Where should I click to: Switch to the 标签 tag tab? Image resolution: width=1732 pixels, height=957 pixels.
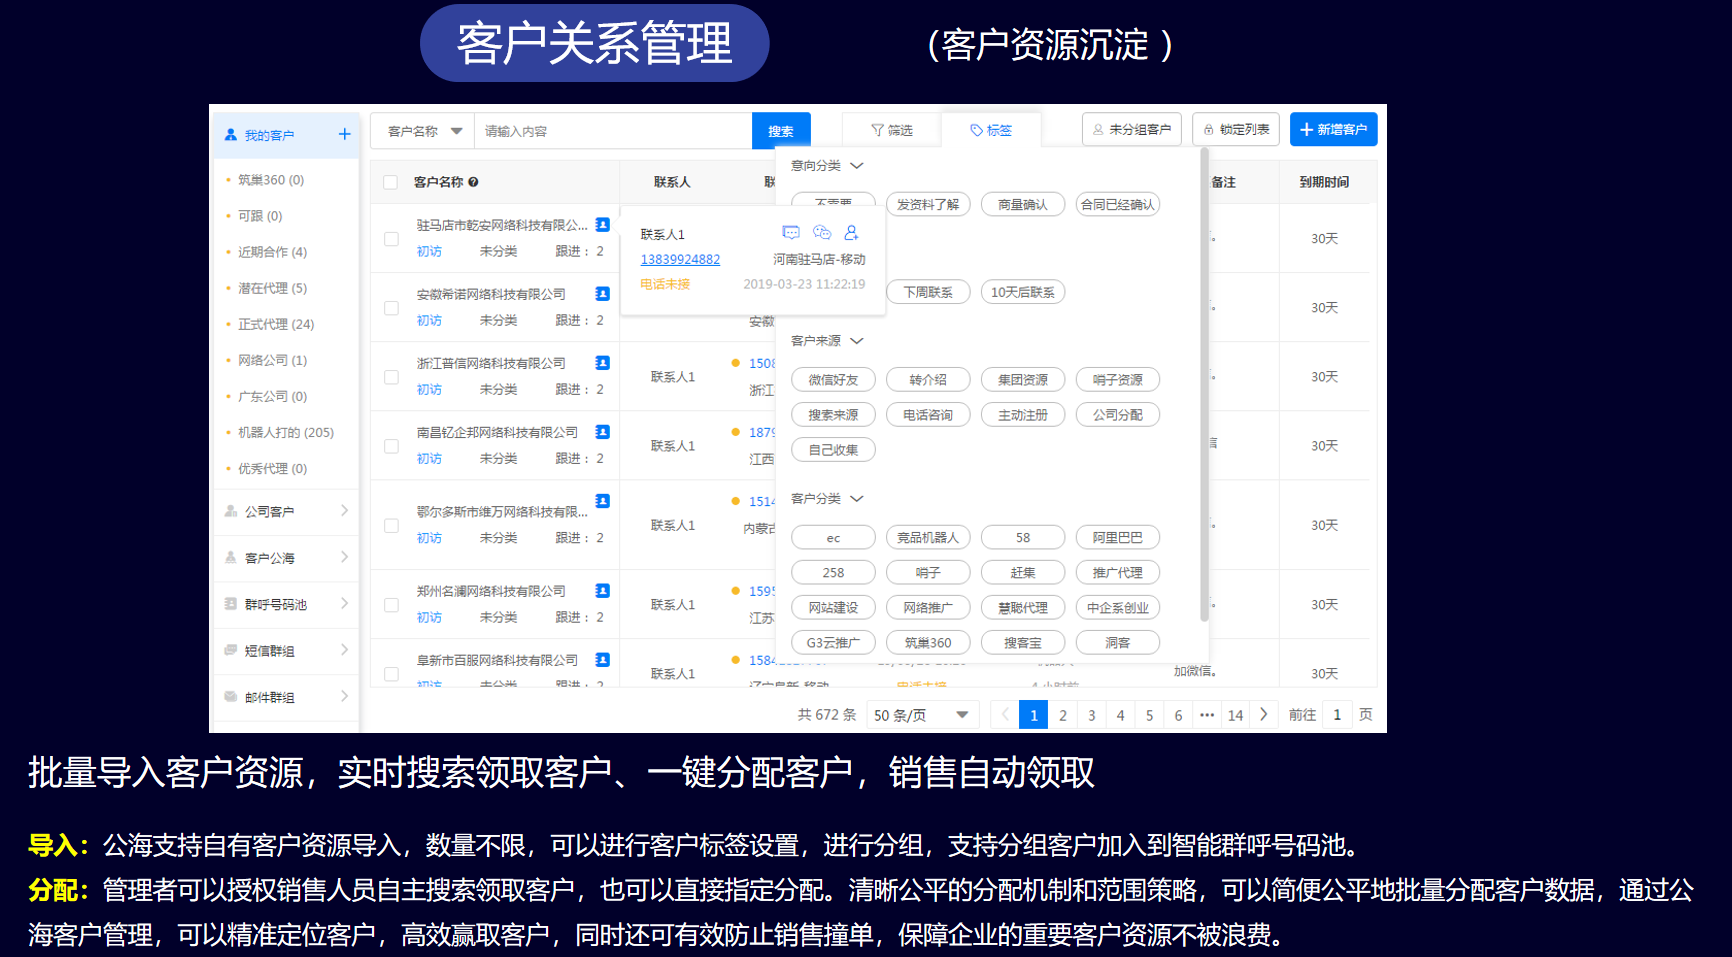991,130
